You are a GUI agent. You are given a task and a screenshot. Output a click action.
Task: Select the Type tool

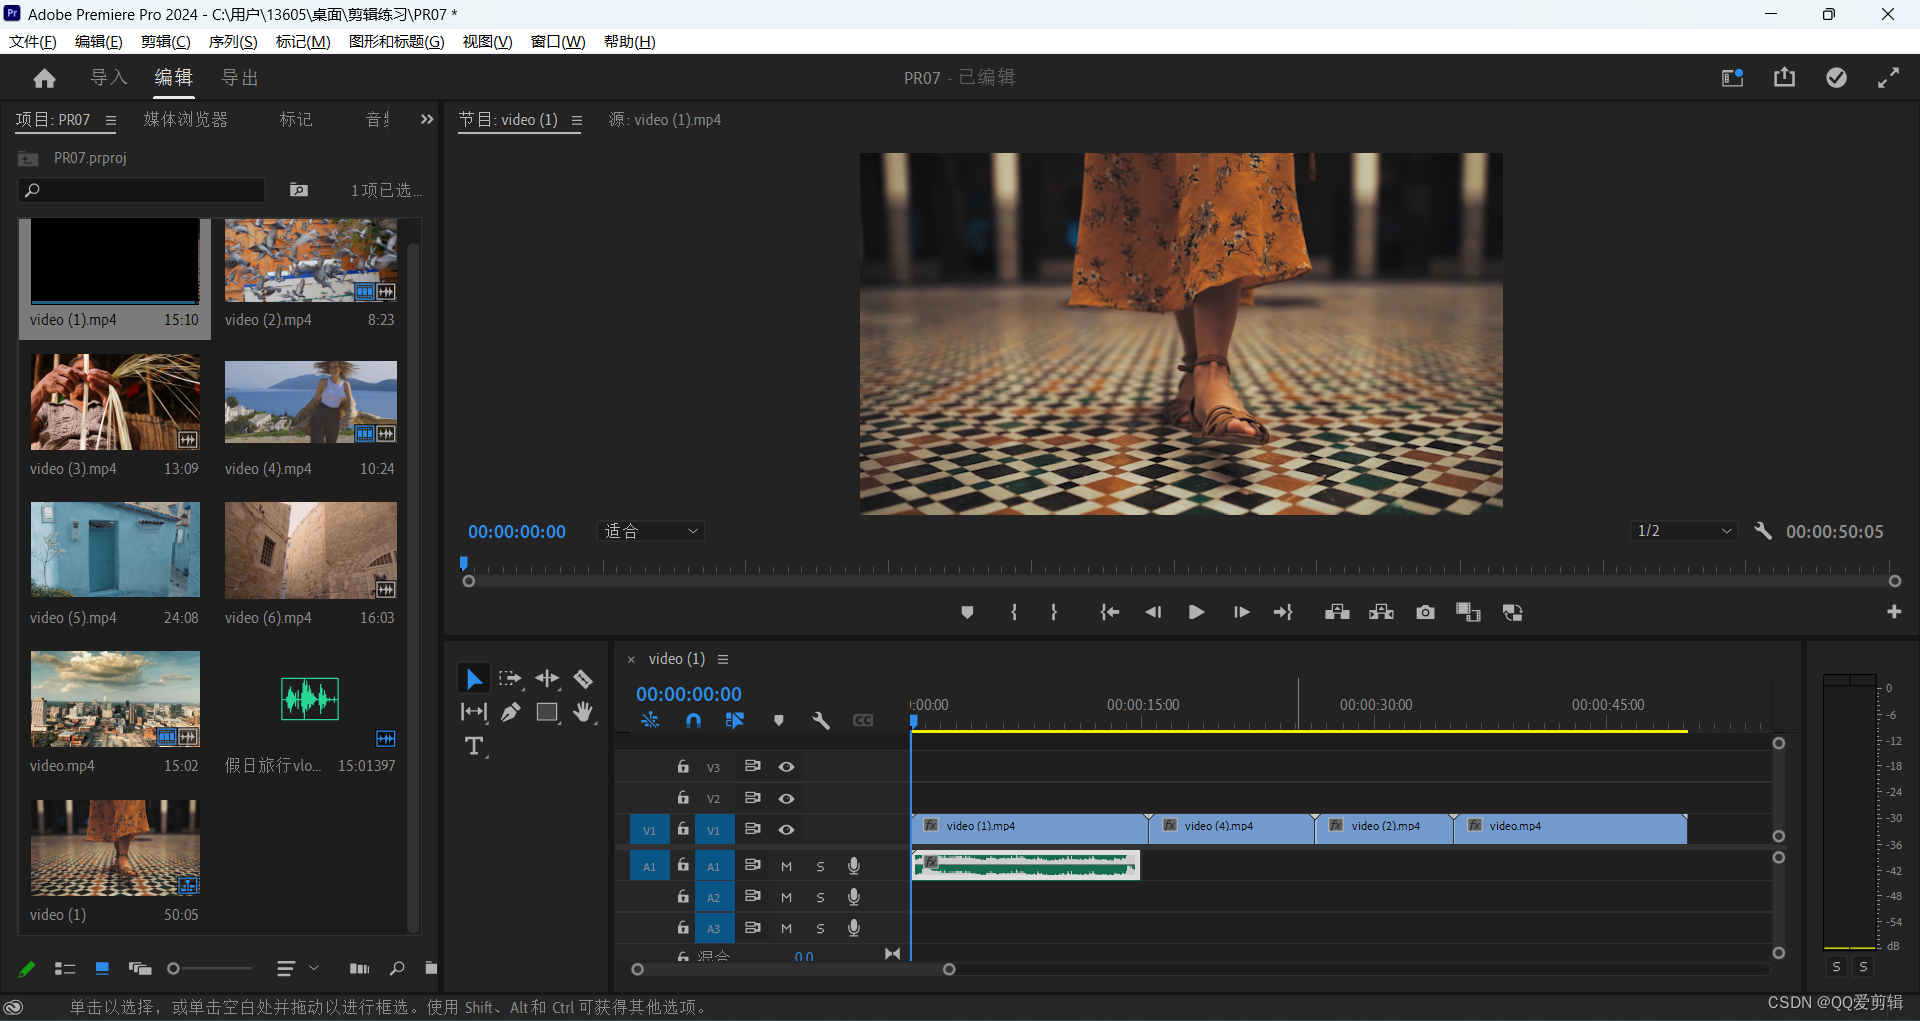(x=474, y=746)
